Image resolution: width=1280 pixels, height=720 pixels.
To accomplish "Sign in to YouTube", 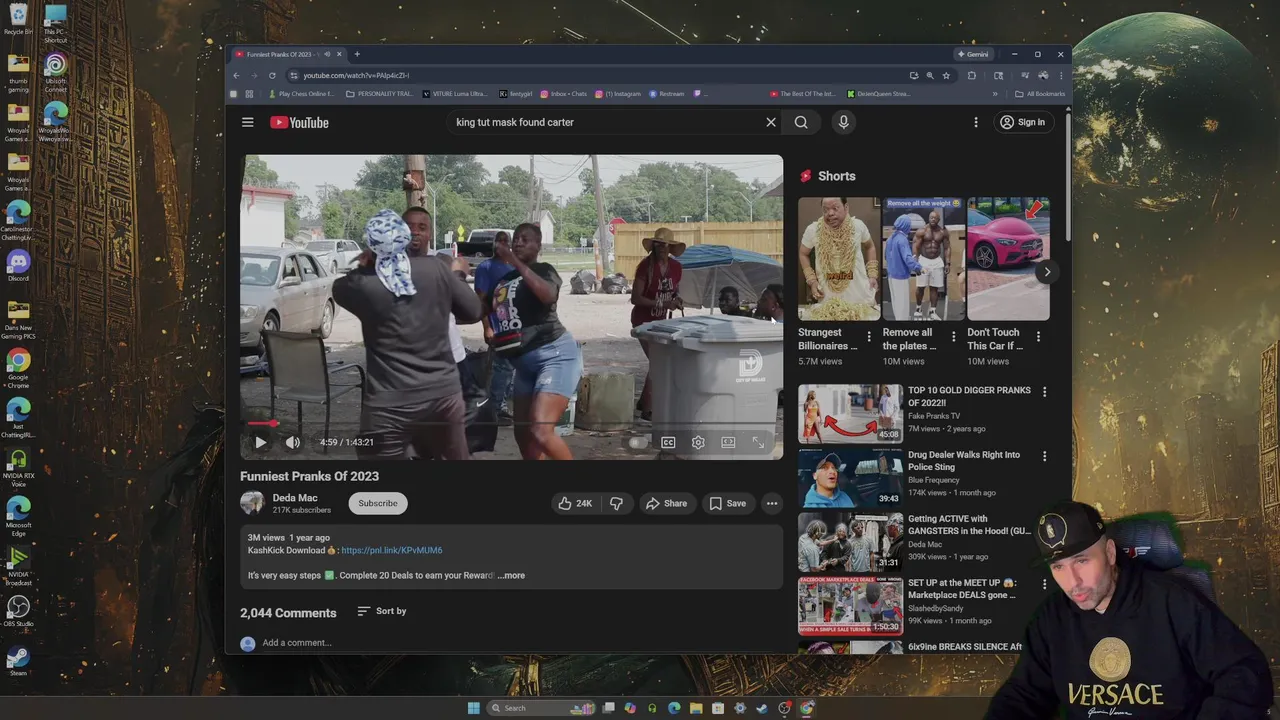I will (1022, 122).
